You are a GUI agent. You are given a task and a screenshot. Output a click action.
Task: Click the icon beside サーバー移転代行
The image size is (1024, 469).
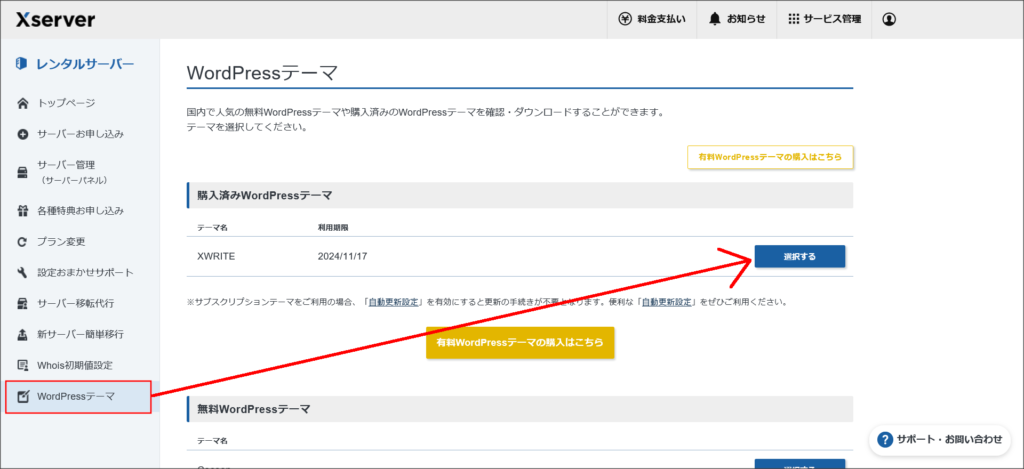click(23, 304)
